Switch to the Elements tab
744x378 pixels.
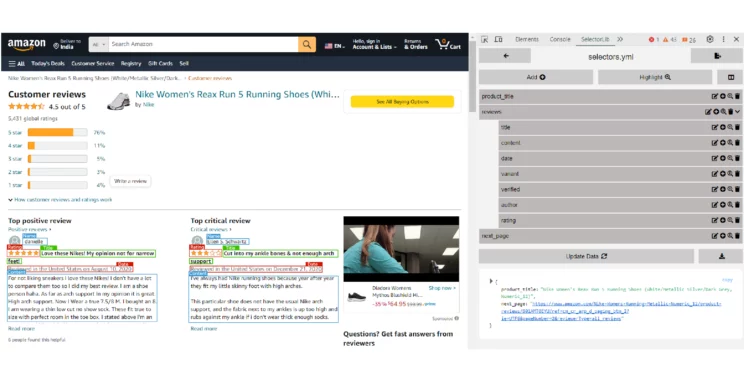(x=527, y=39)
